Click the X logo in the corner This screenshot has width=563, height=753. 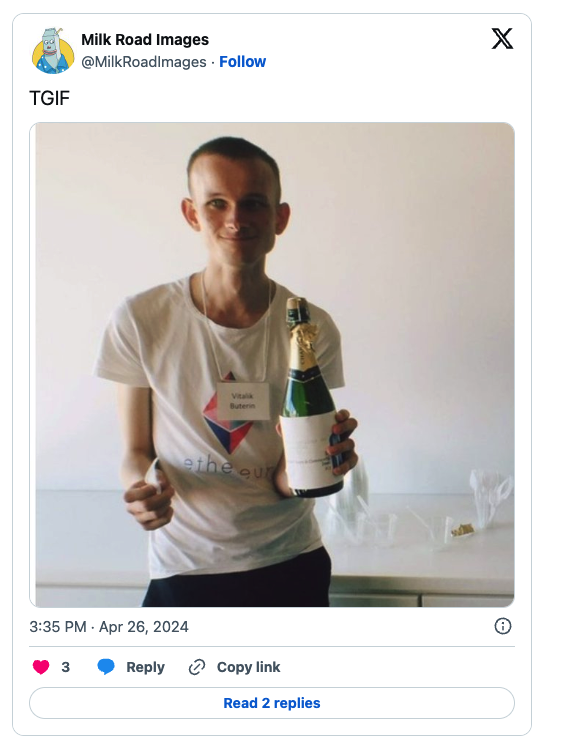[x=502, y=39]
